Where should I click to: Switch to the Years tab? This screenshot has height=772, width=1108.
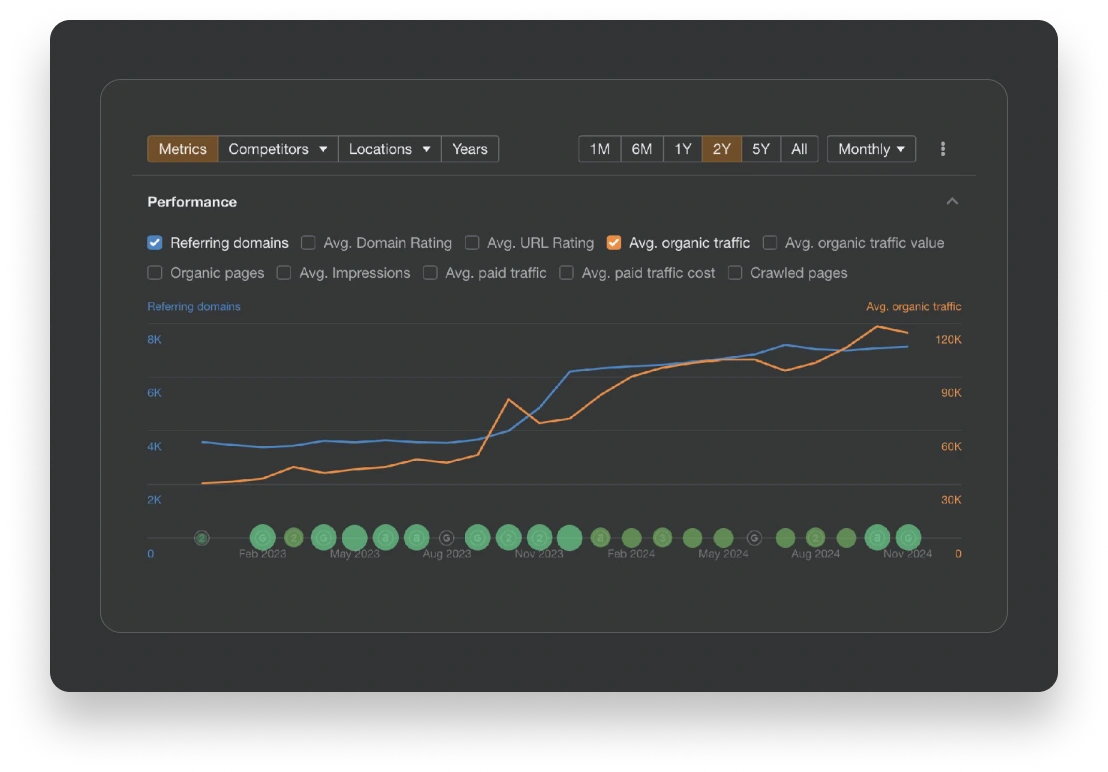click(470, 149)
